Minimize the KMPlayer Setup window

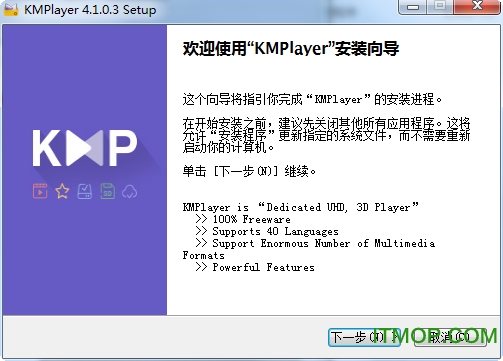click(x=413, y=7)
